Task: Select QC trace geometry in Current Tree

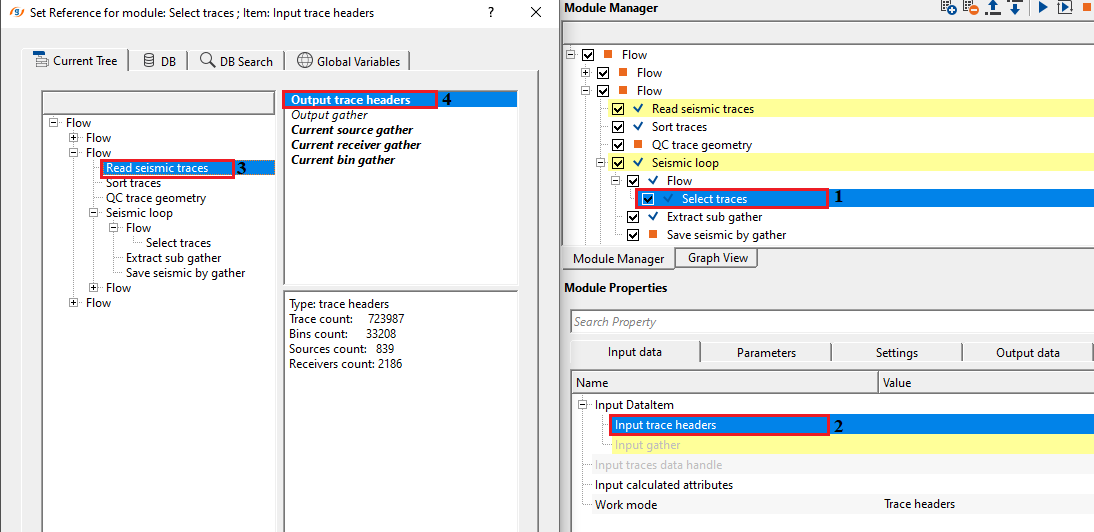Action: click(x=156, y=198)
